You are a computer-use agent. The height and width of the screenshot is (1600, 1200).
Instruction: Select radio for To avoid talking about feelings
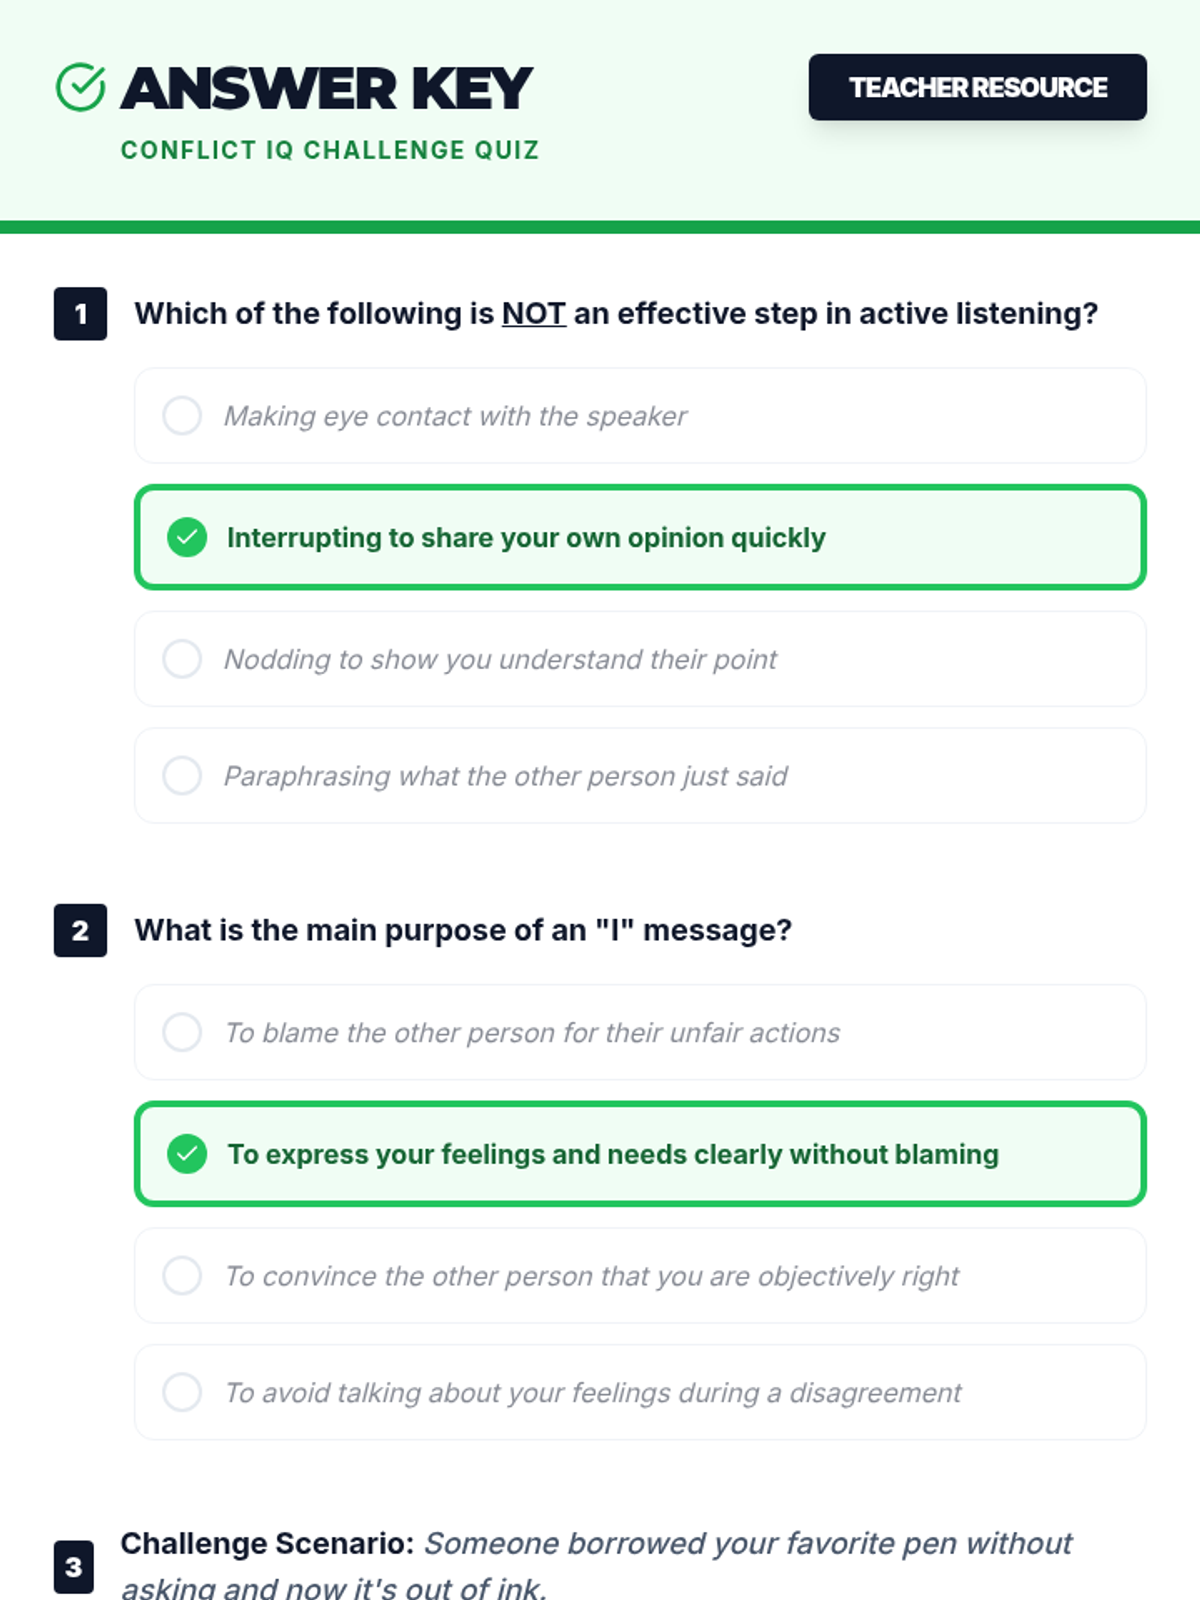pyautogui.click(x=182, y=1392)
